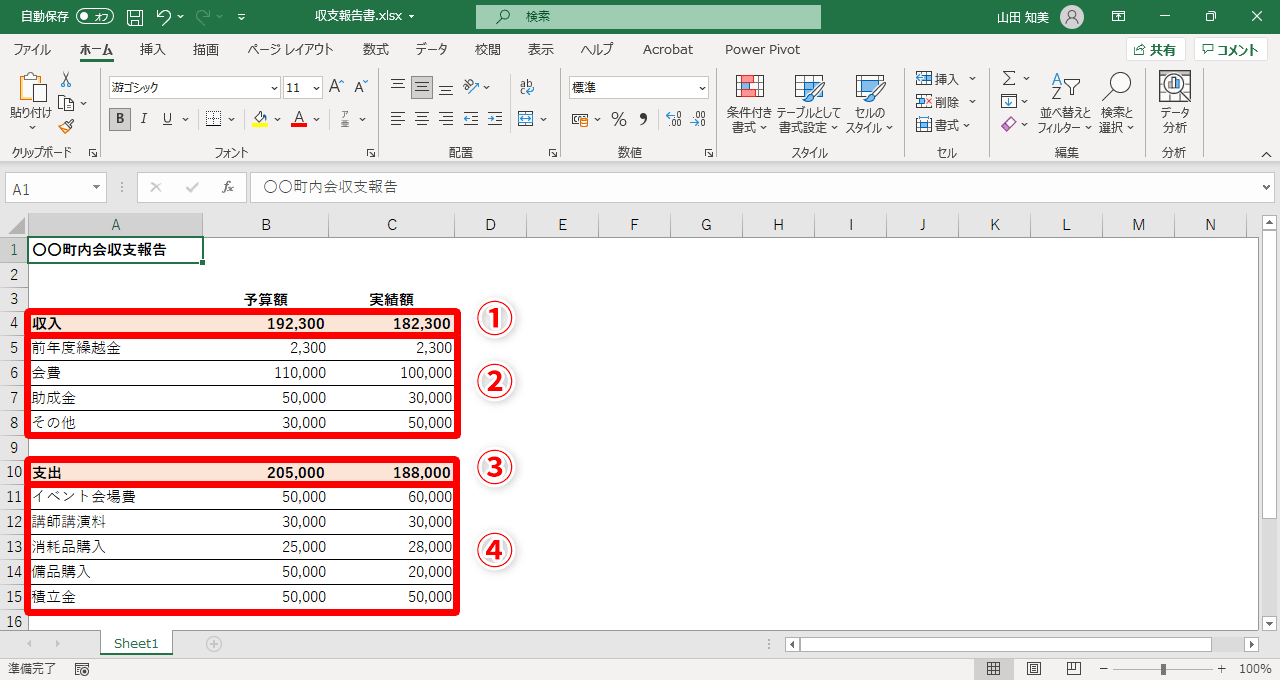Expand Delete (削除) cells dropdown
Image resolution: width=1280 pixels, height=680 pixels.
pos(972,102)
